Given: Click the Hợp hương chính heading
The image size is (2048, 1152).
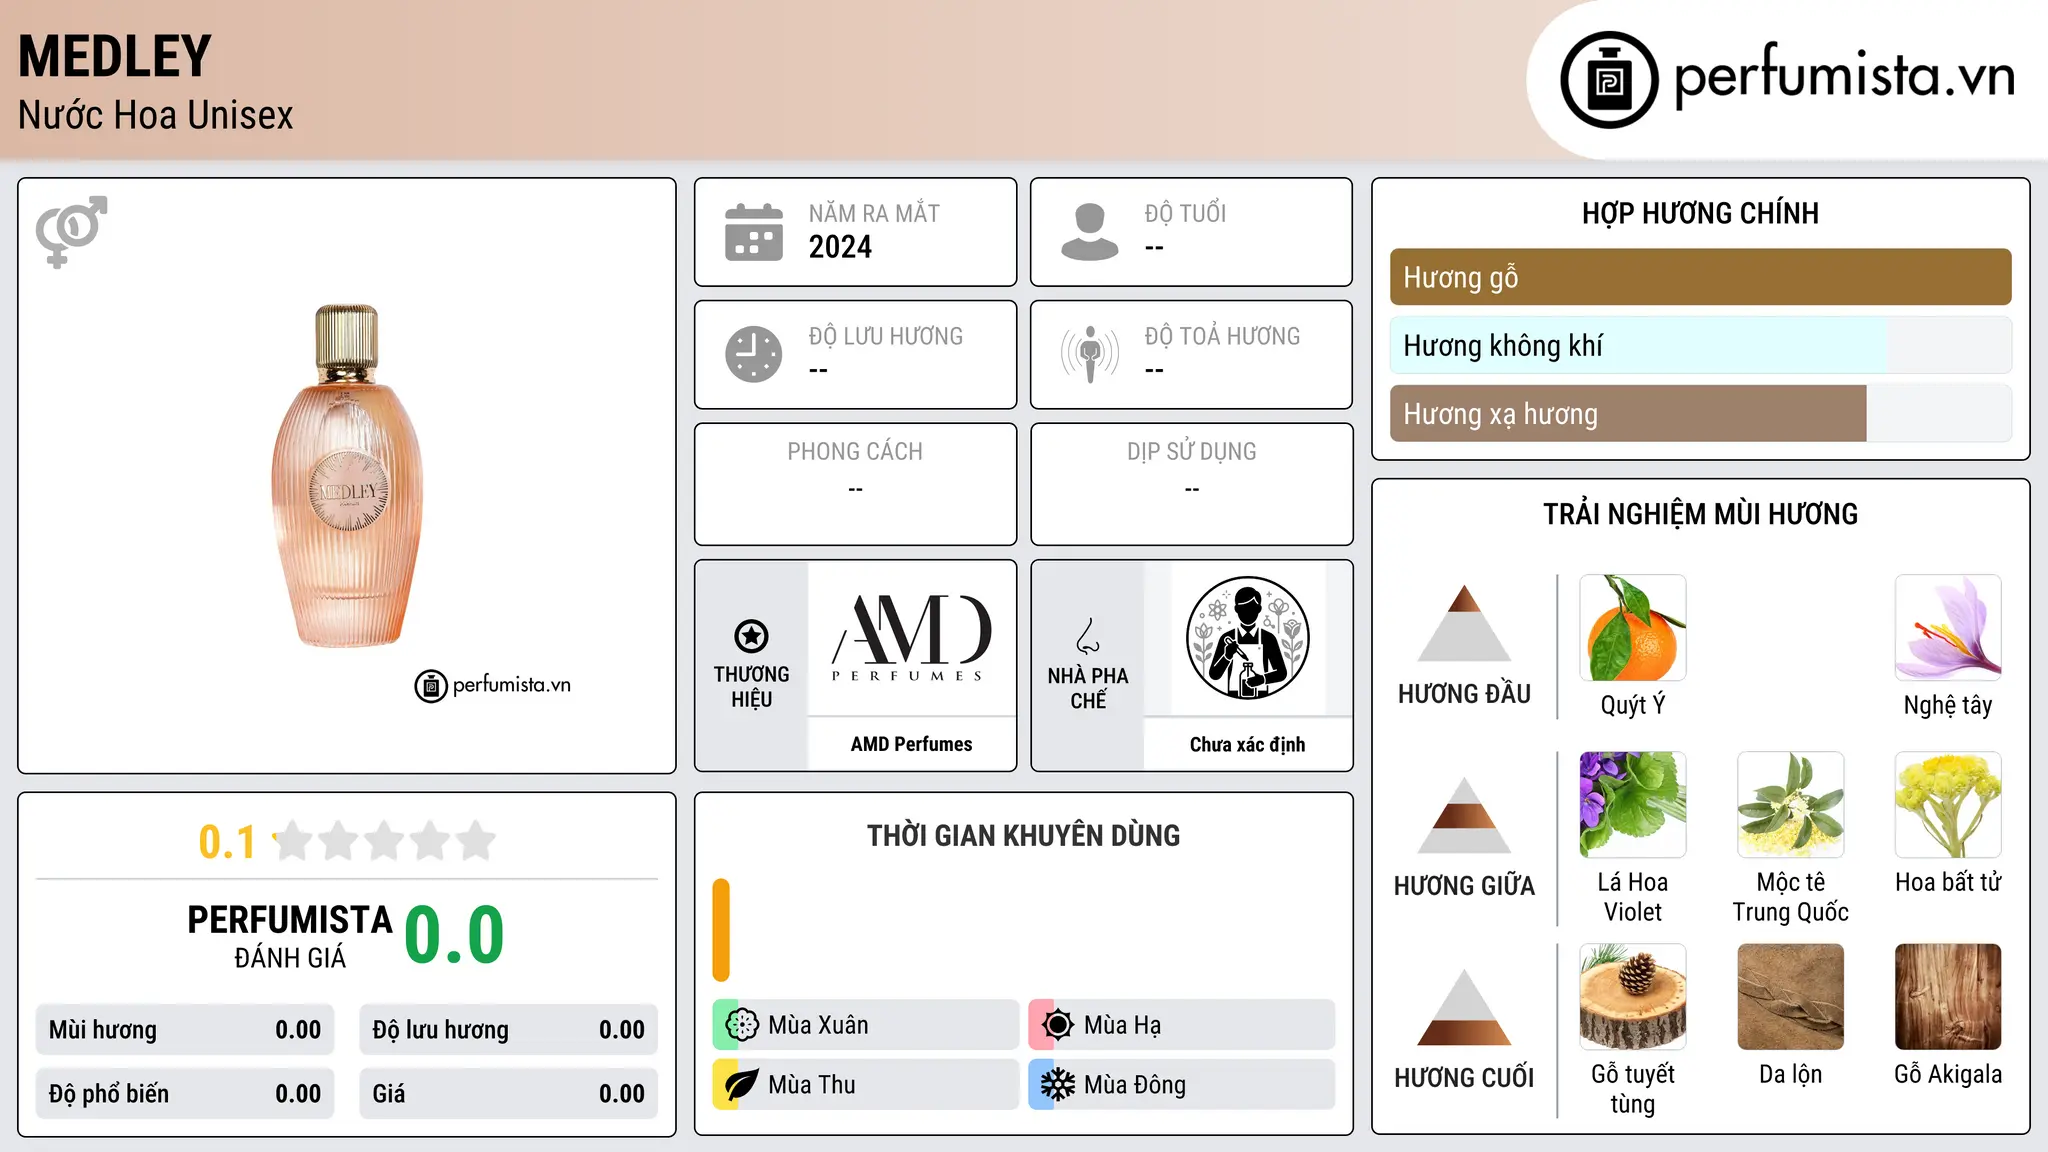Looking at the screenshot, I should pyautogui.click(x=1700, y=213).
